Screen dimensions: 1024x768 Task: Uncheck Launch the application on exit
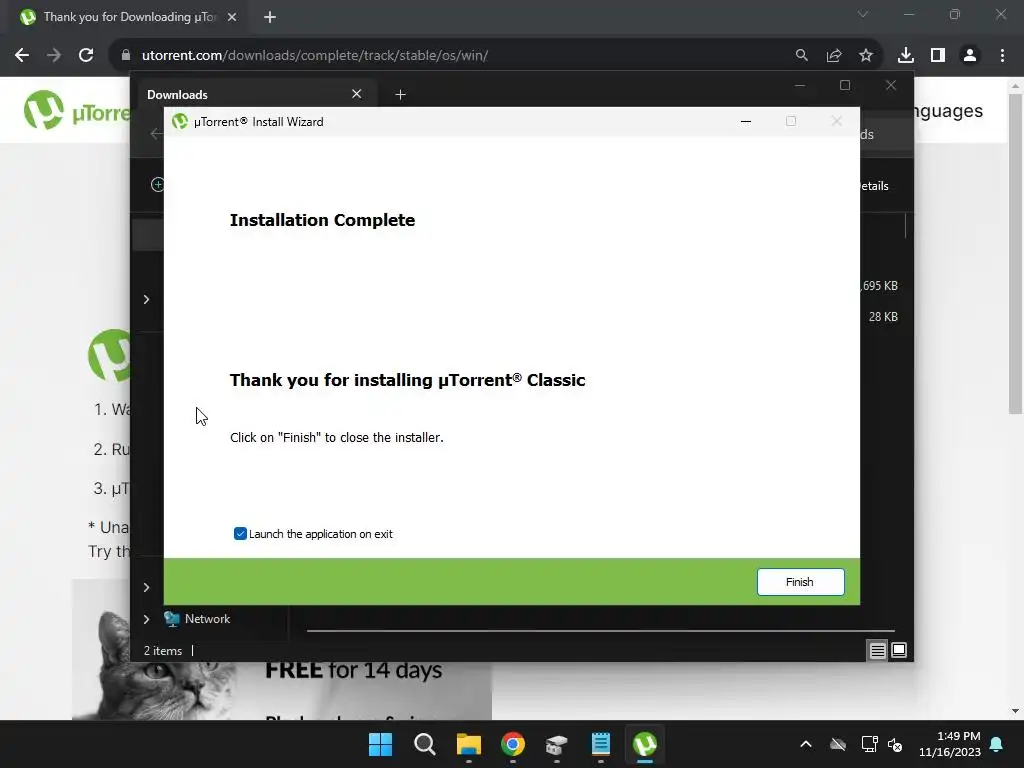240,534
